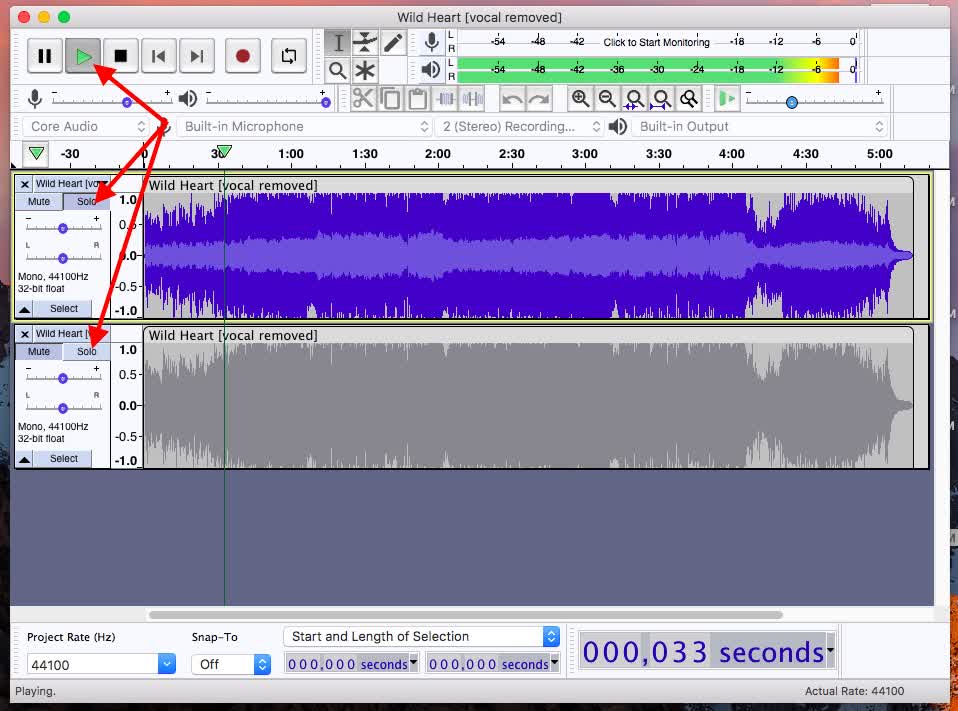
Task: Click the Play-at-Speed button
Action: pyautogui.click(x=726, y=98)
